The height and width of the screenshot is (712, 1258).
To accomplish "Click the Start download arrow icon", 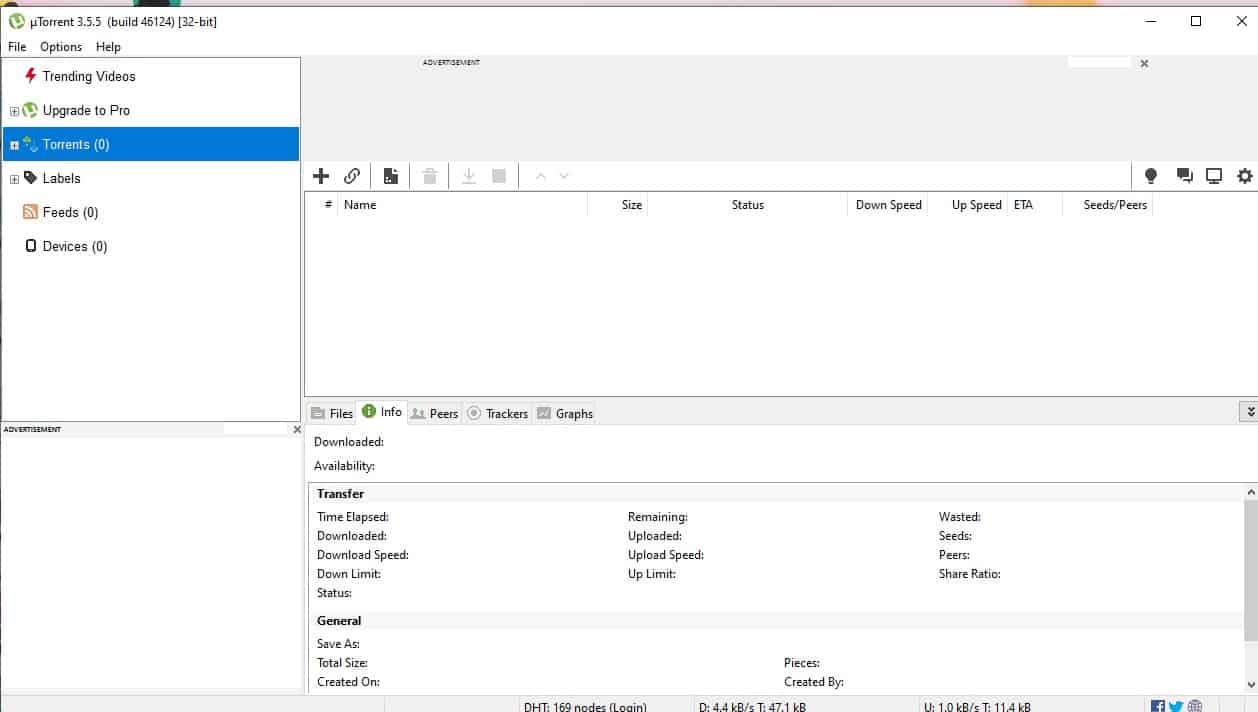I will (468, 176).
